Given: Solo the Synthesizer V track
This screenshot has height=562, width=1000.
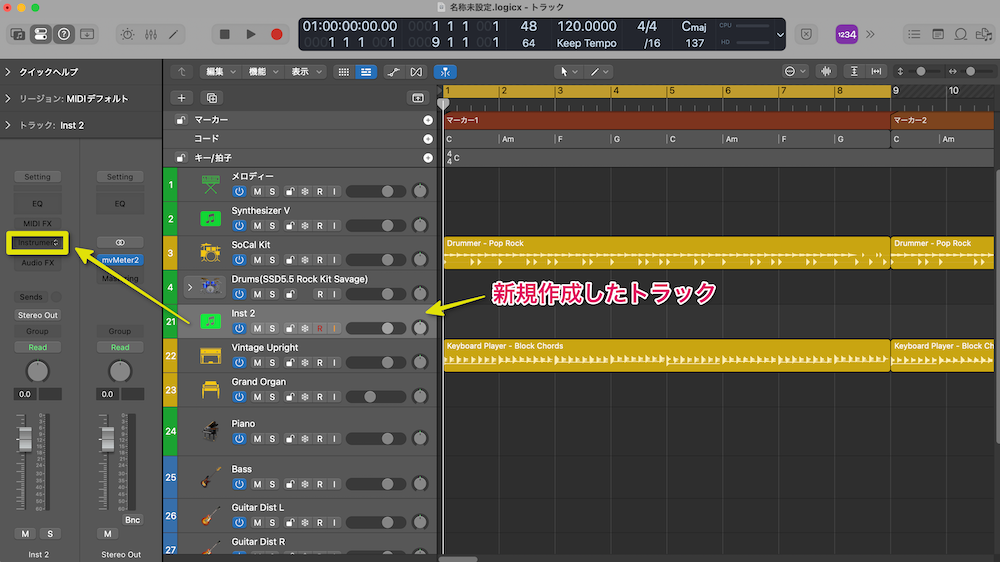Looking at the screenshot, I should [272, 226].
